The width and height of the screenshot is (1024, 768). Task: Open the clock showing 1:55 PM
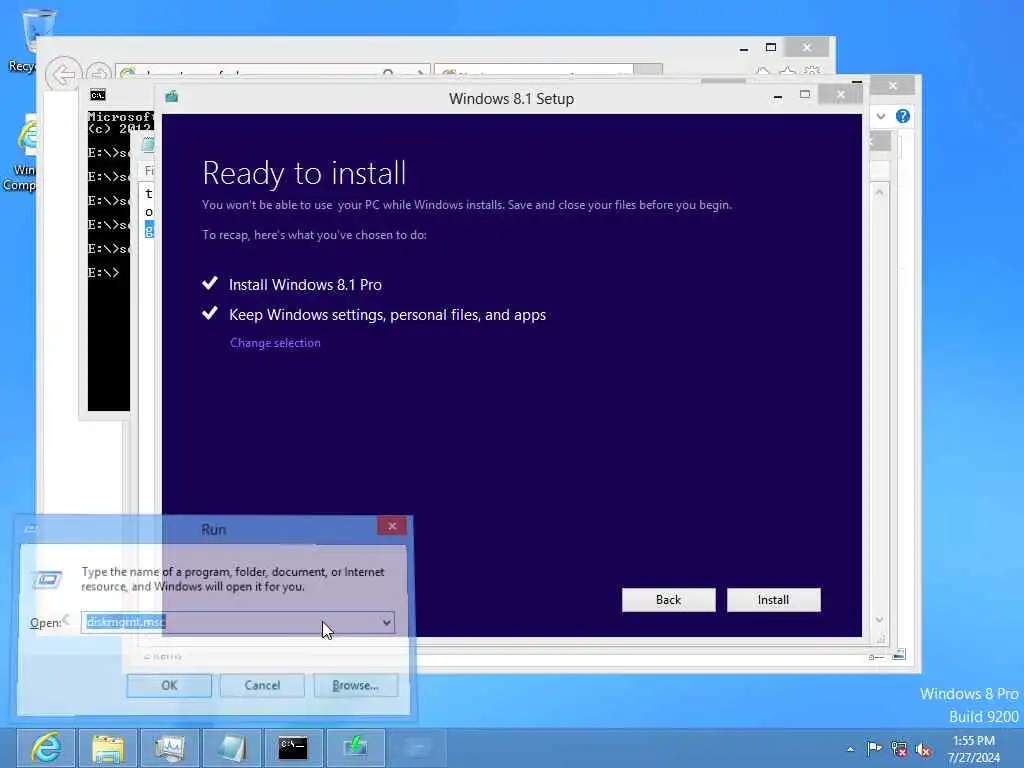tap(974, 749)
